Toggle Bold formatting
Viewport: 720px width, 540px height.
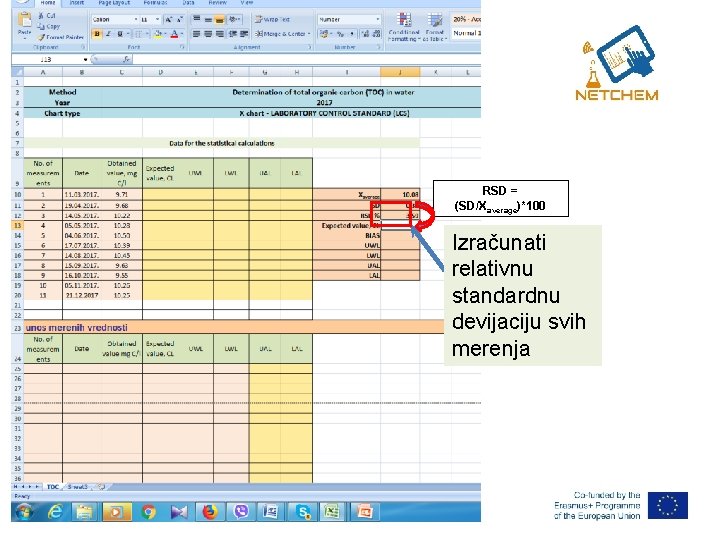[97, 34]
